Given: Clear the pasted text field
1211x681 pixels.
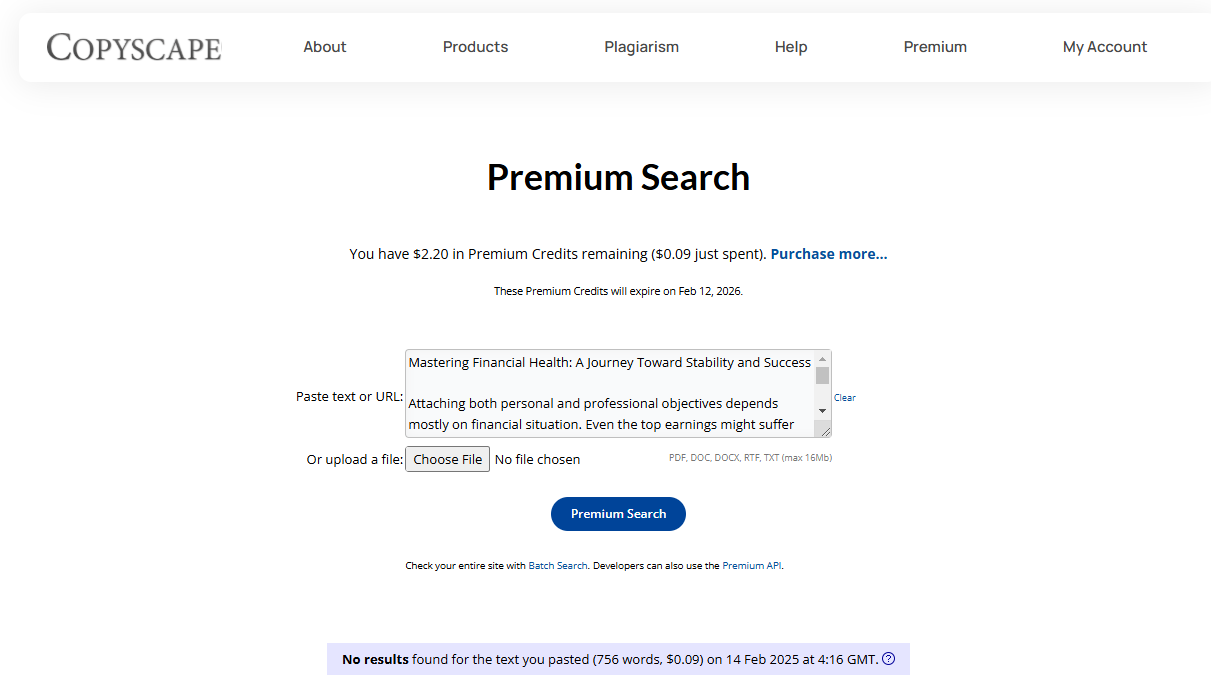Looking at the screenshot, I should 845,398.
